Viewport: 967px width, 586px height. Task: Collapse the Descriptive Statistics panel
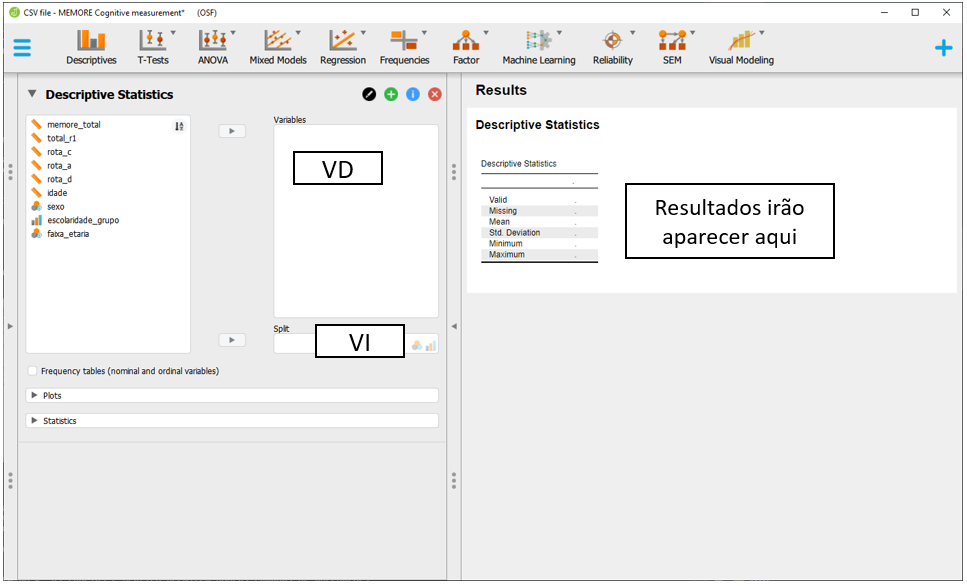pos(32,94)
